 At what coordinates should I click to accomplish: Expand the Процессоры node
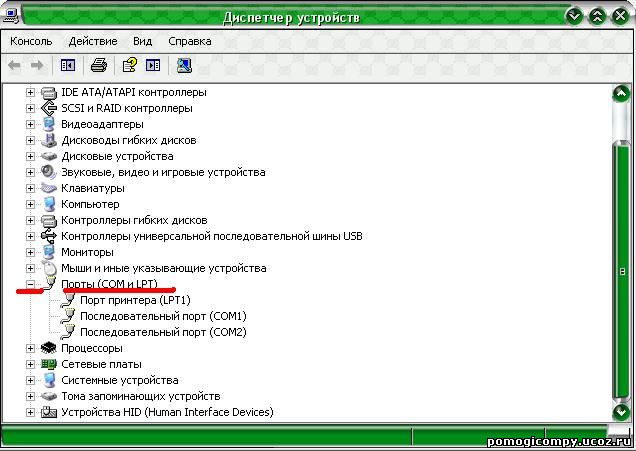pos(30,348)
